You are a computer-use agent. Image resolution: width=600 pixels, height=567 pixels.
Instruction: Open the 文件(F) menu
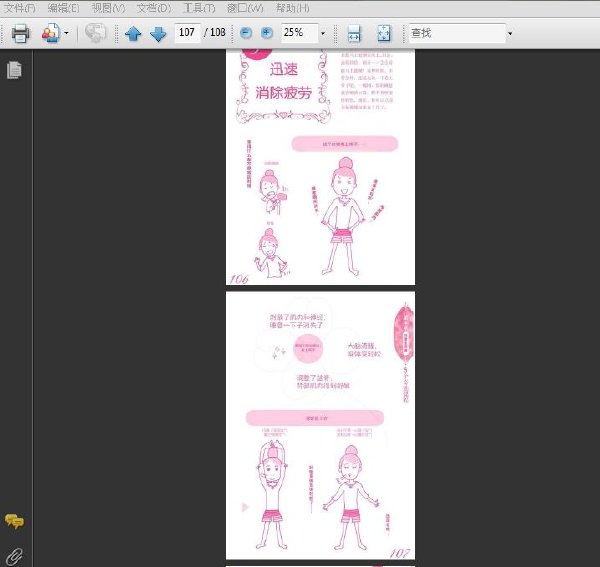(x=19, y=8)
